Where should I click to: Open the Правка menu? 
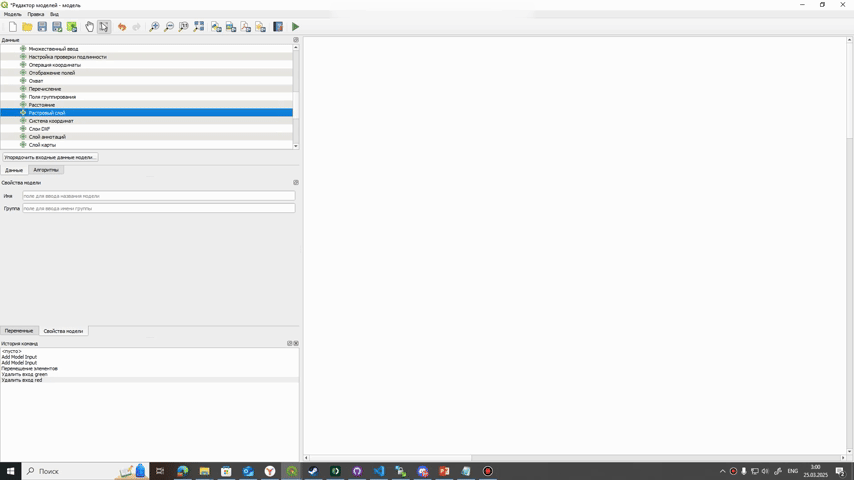pyautogui.click(x=36, y=14)
